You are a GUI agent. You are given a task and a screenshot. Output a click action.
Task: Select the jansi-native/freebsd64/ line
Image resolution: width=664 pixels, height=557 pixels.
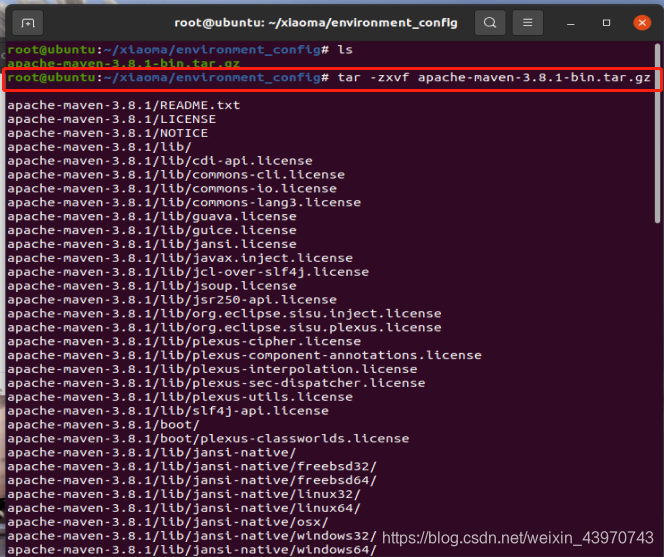[x=192, y=480]
